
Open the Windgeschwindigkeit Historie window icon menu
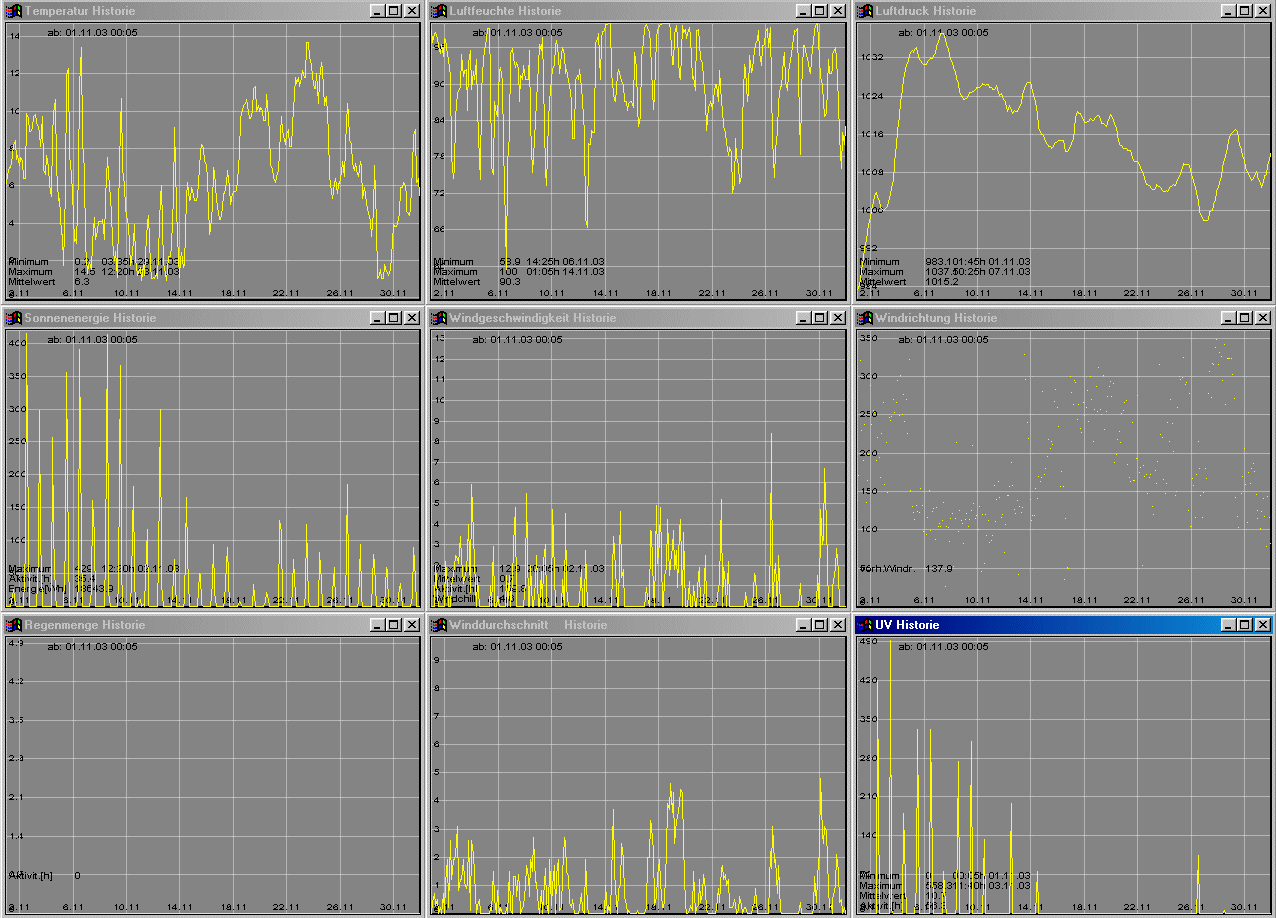tap(439, 318)
